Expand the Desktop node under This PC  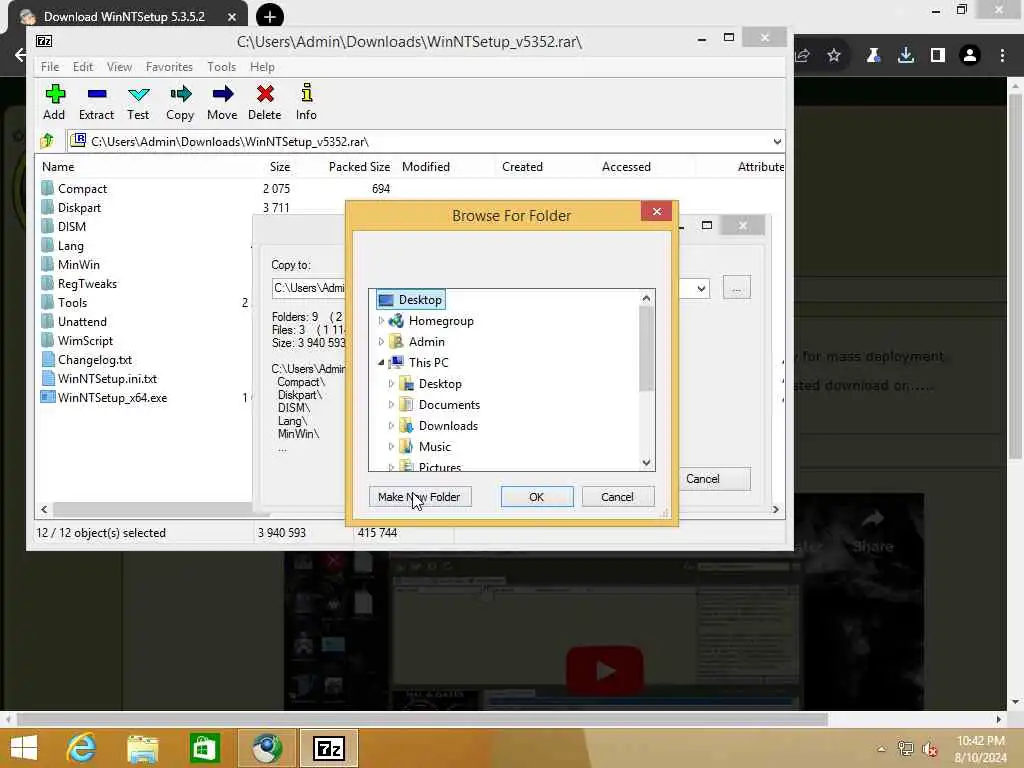point(391,384)
